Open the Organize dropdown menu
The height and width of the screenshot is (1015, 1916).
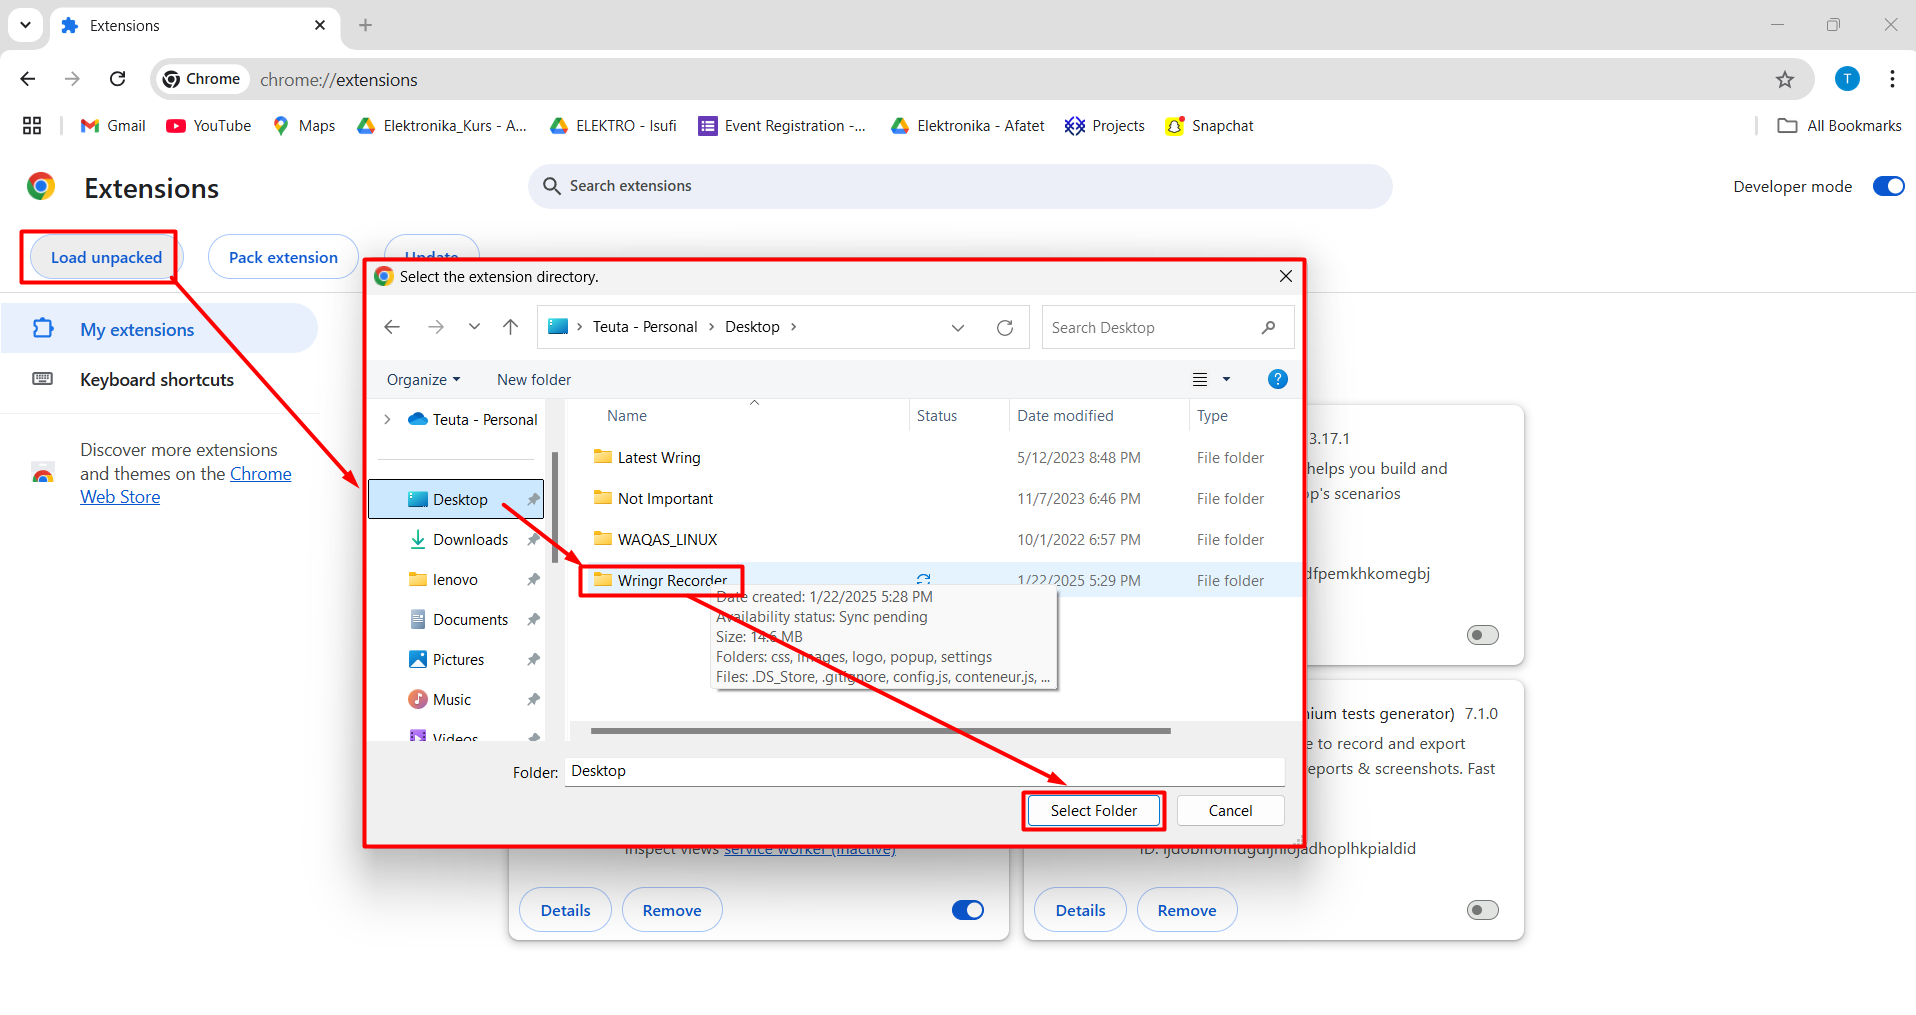[424, 380]
